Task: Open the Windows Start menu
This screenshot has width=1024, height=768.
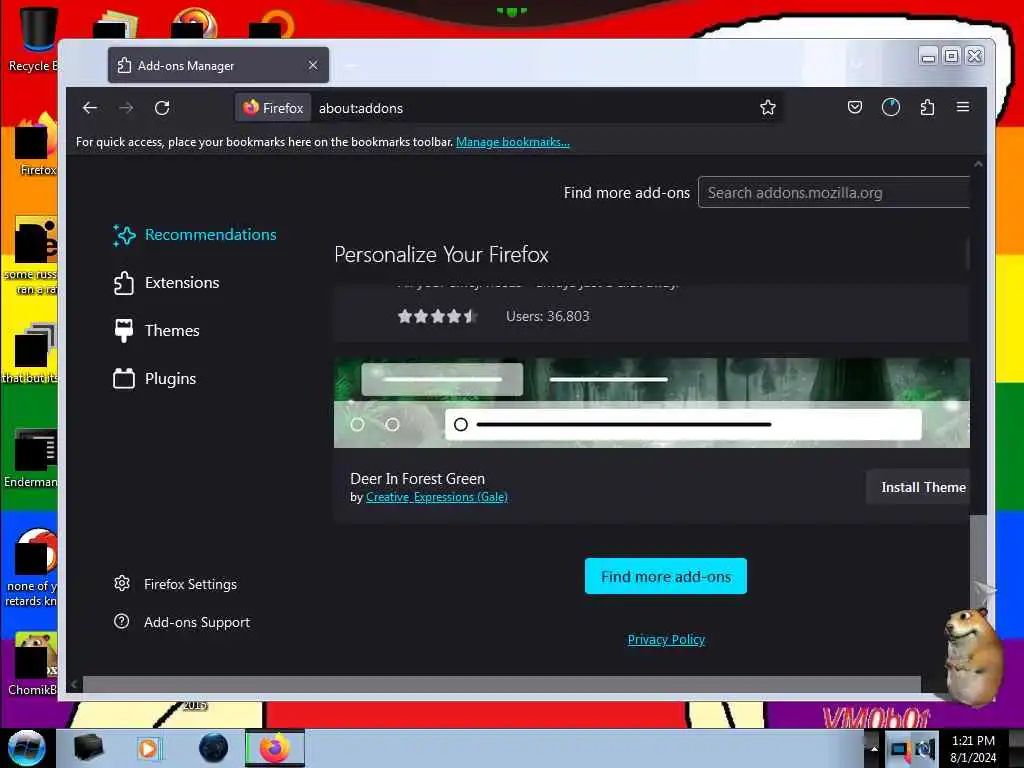Action: (26, 748)
